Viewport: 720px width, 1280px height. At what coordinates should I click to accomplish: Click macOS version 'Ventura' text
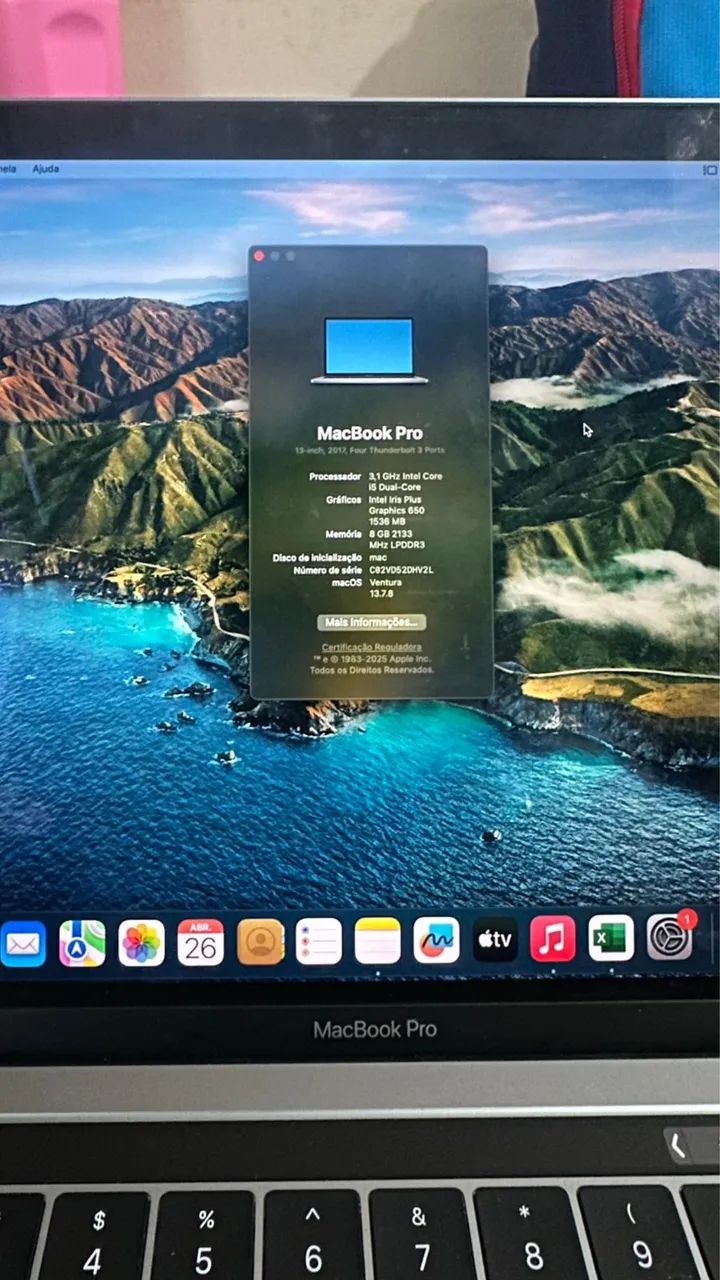click(x=385, y=581)
